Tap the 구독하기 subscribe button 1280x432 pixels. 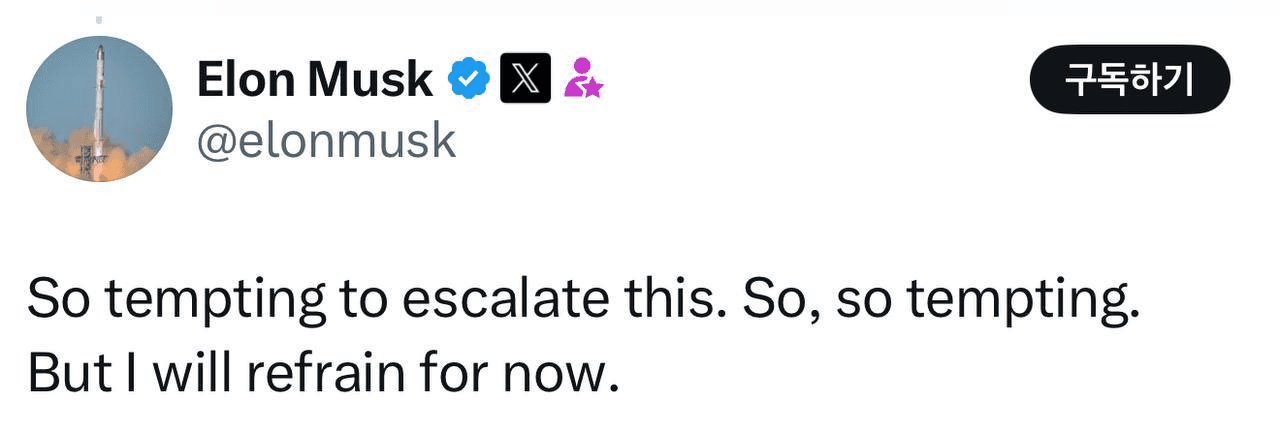(x=1129, y=79)
